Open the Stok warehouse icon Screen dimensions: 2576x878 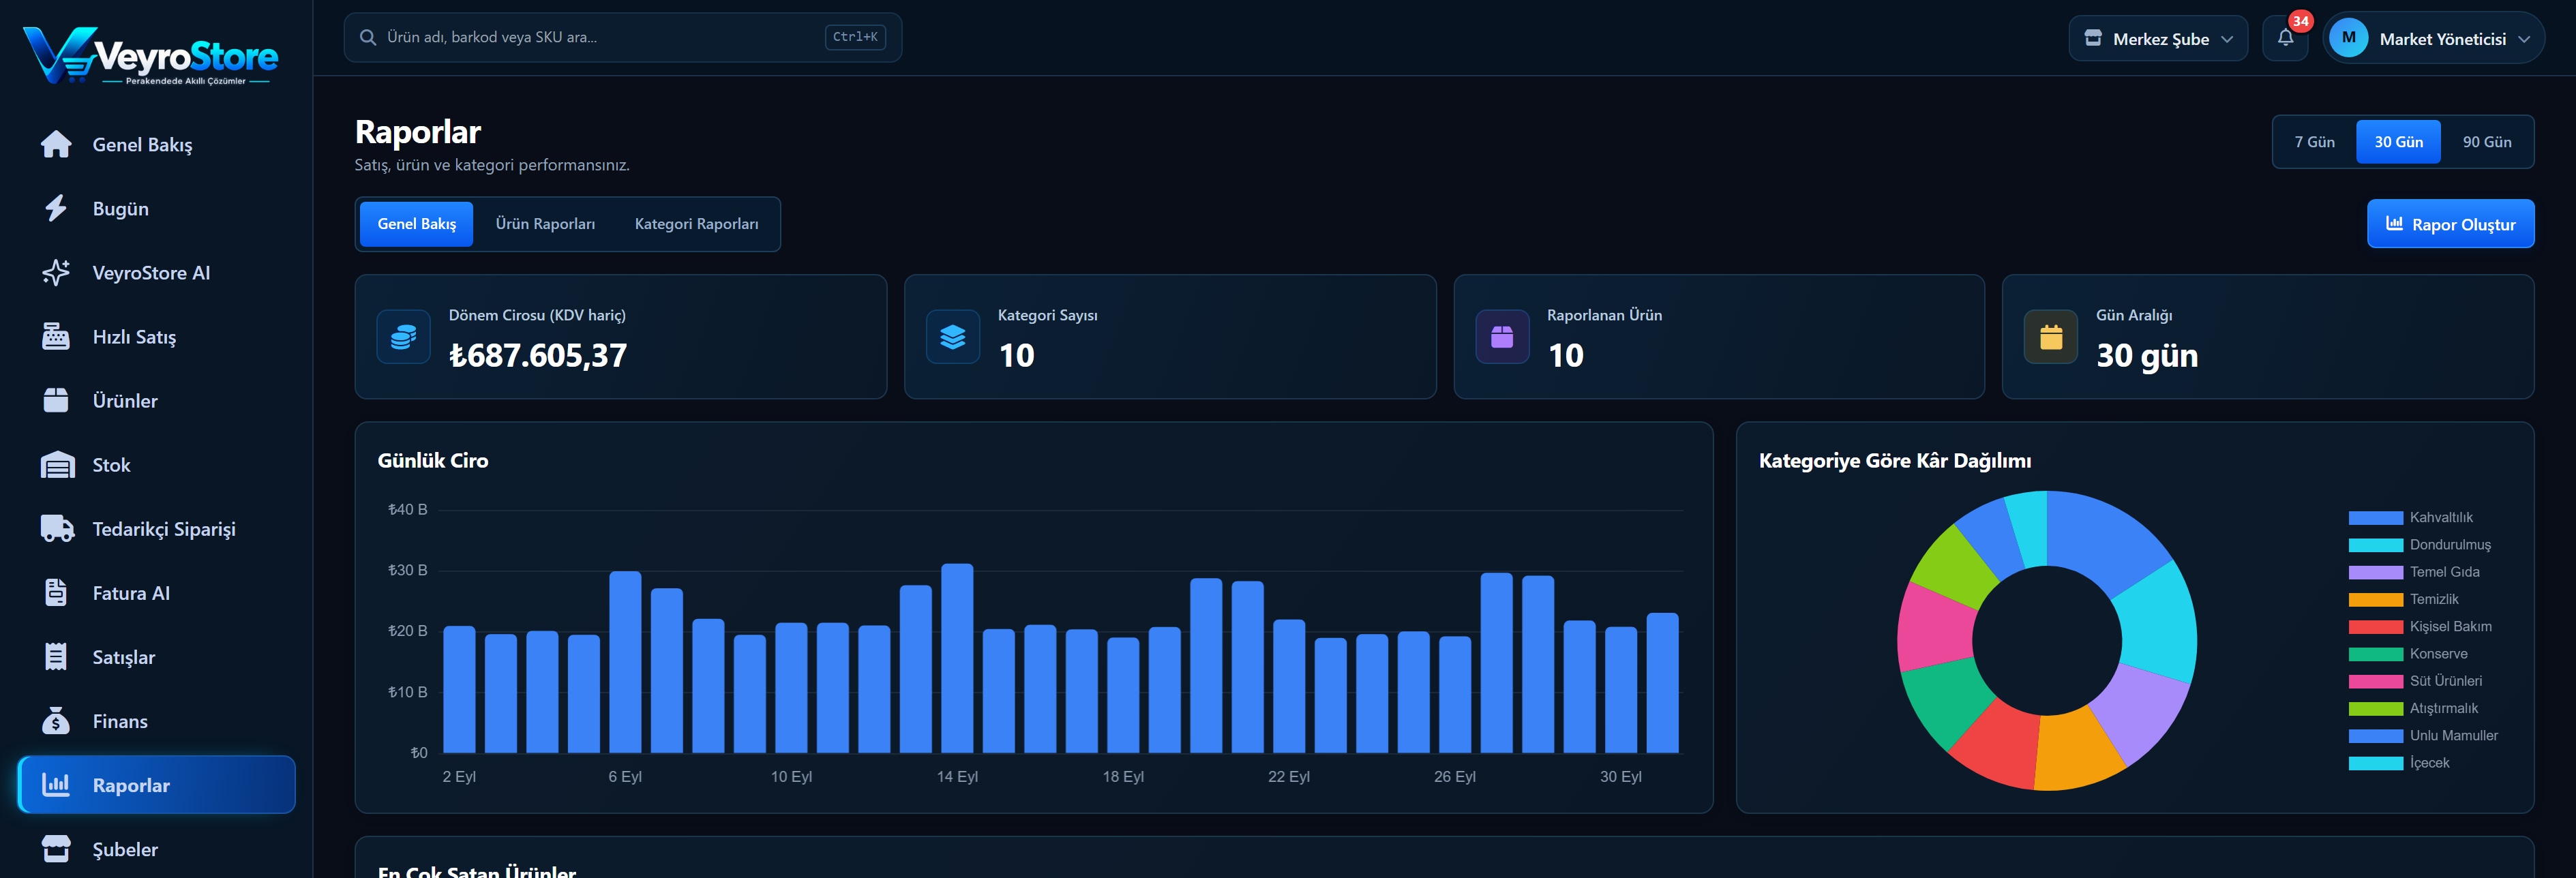[x=57, y=465]
